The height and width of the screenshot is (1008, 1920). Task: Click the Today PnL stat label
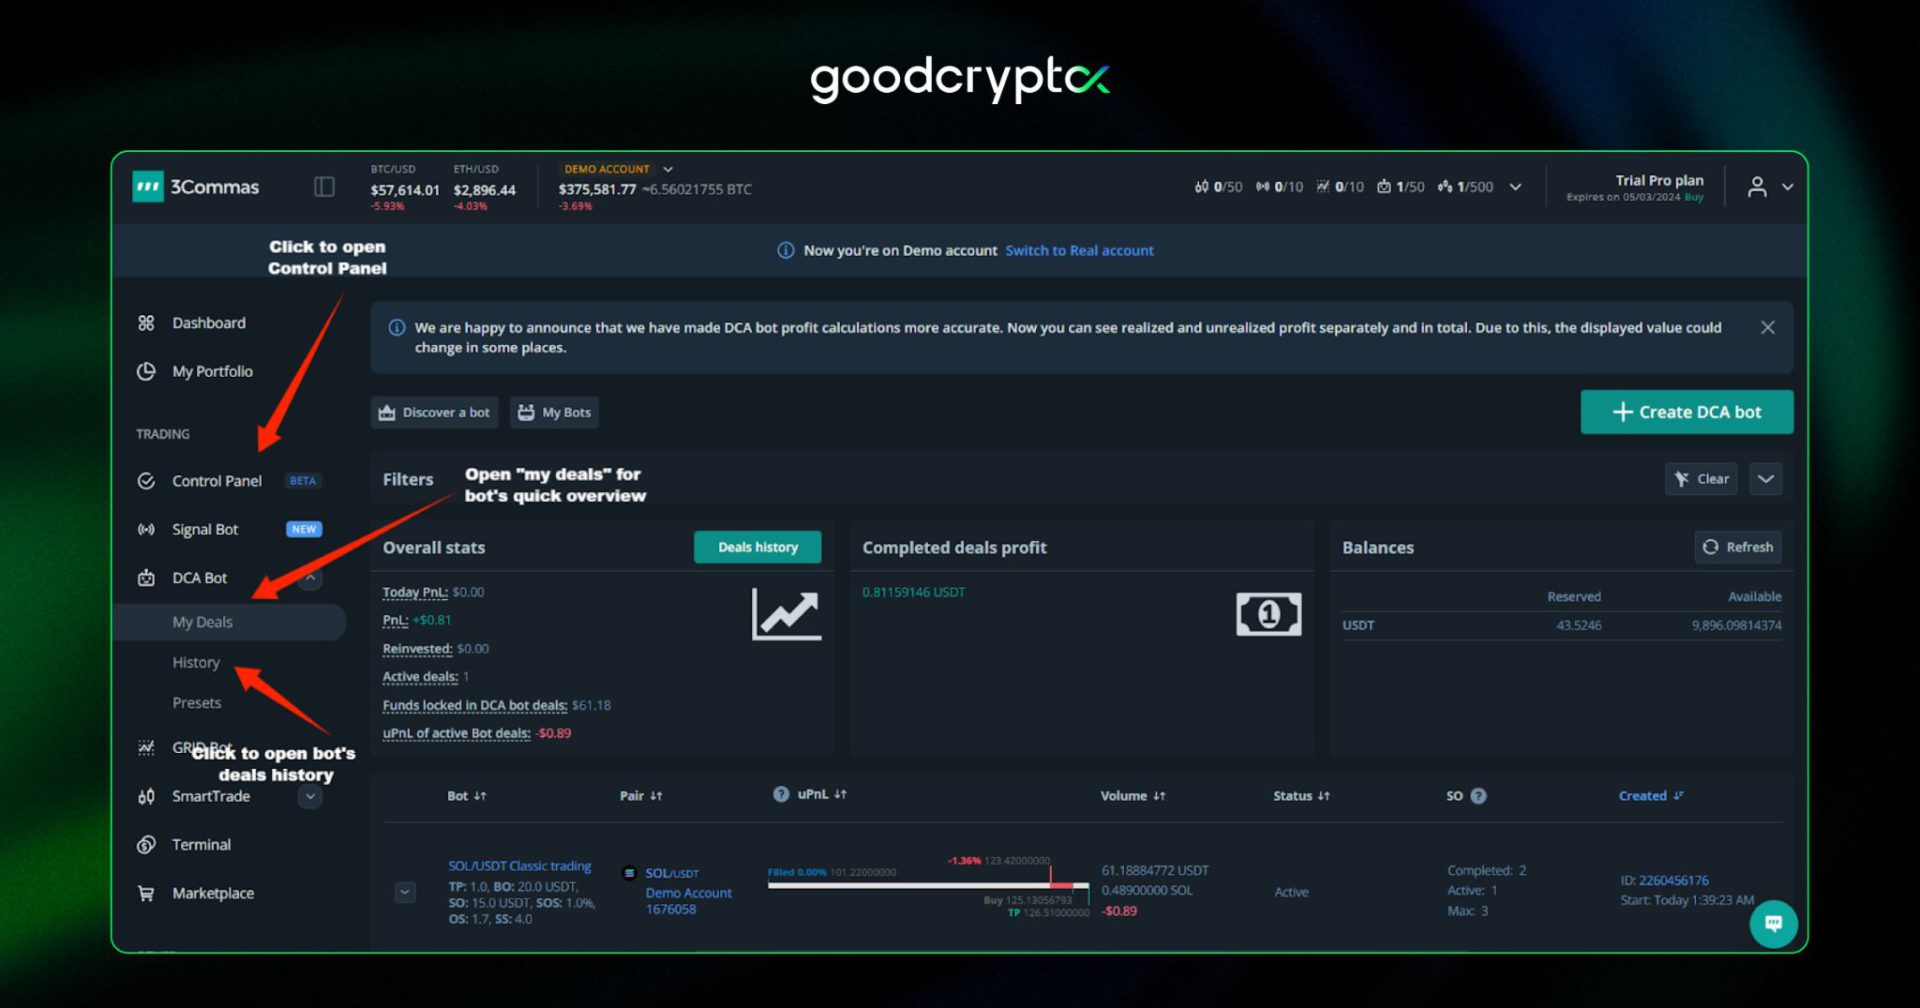(x=415, y=592)
